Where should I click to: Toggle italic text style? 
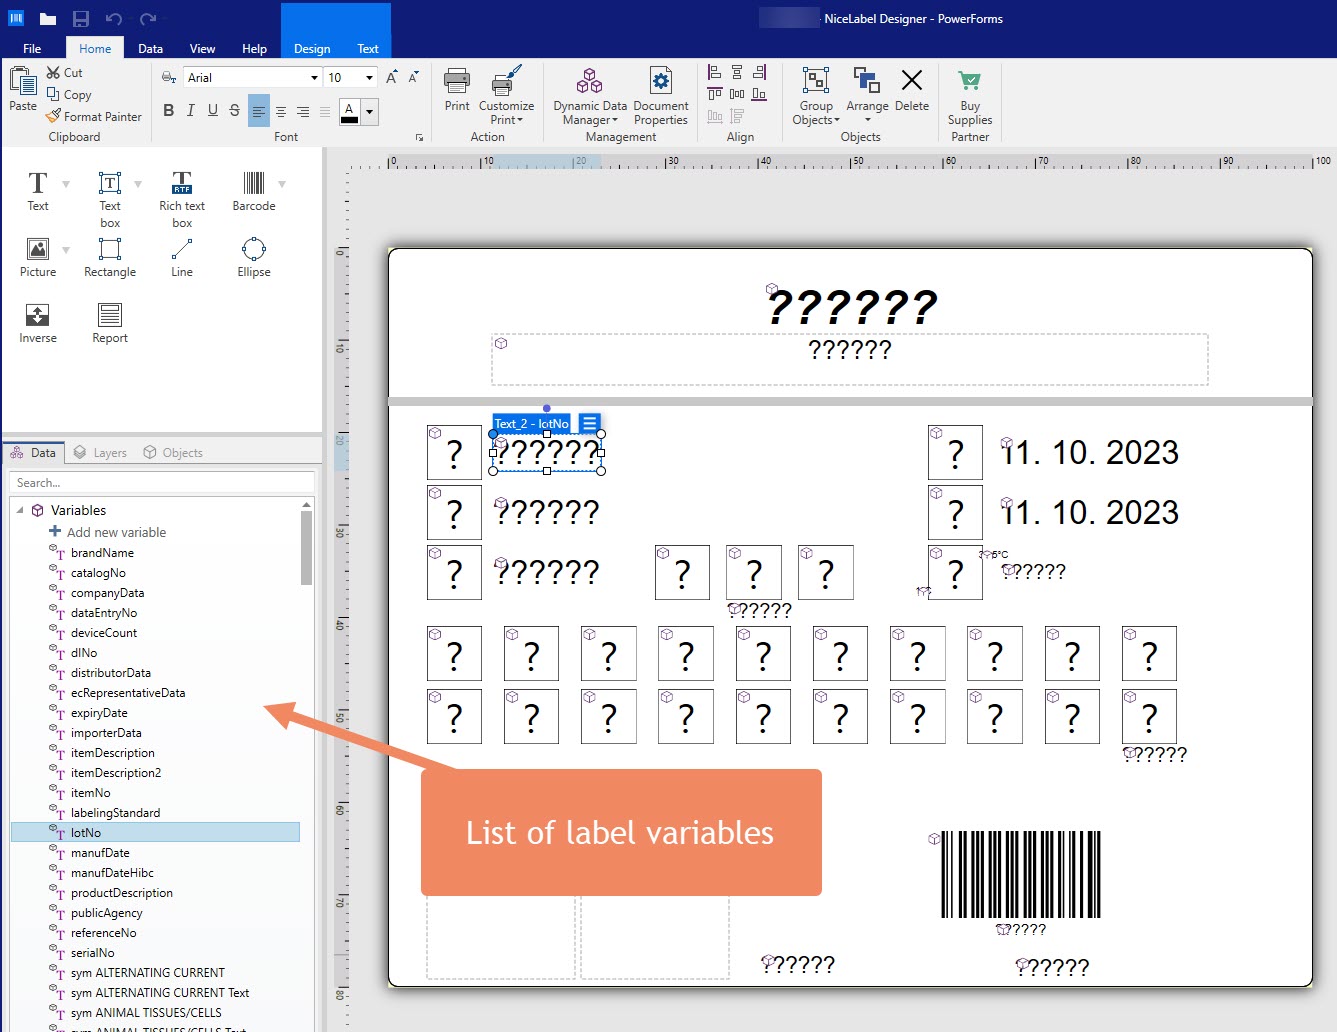pos(190,111)
